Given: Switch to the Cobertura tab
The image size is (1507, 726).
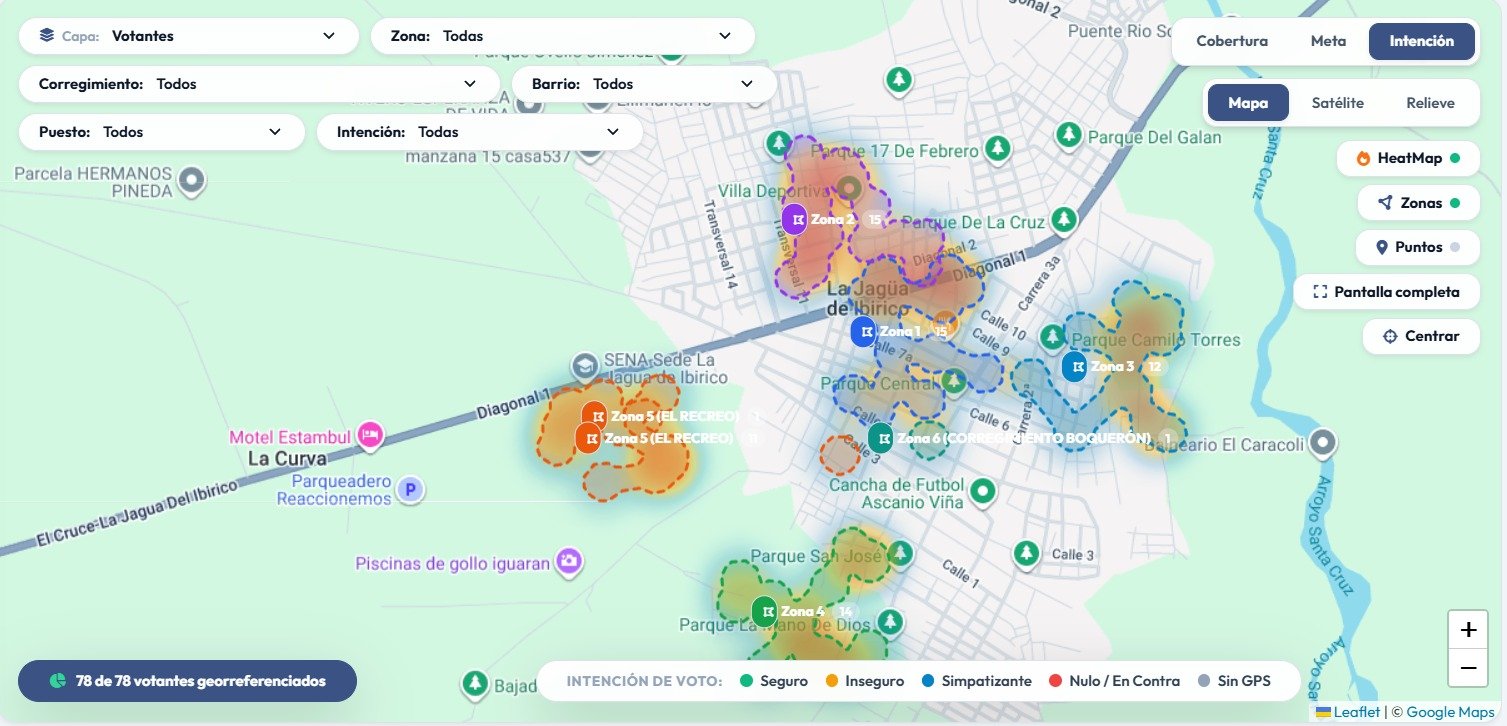Looking at the screenshot, I should (x=1232, y=41).
